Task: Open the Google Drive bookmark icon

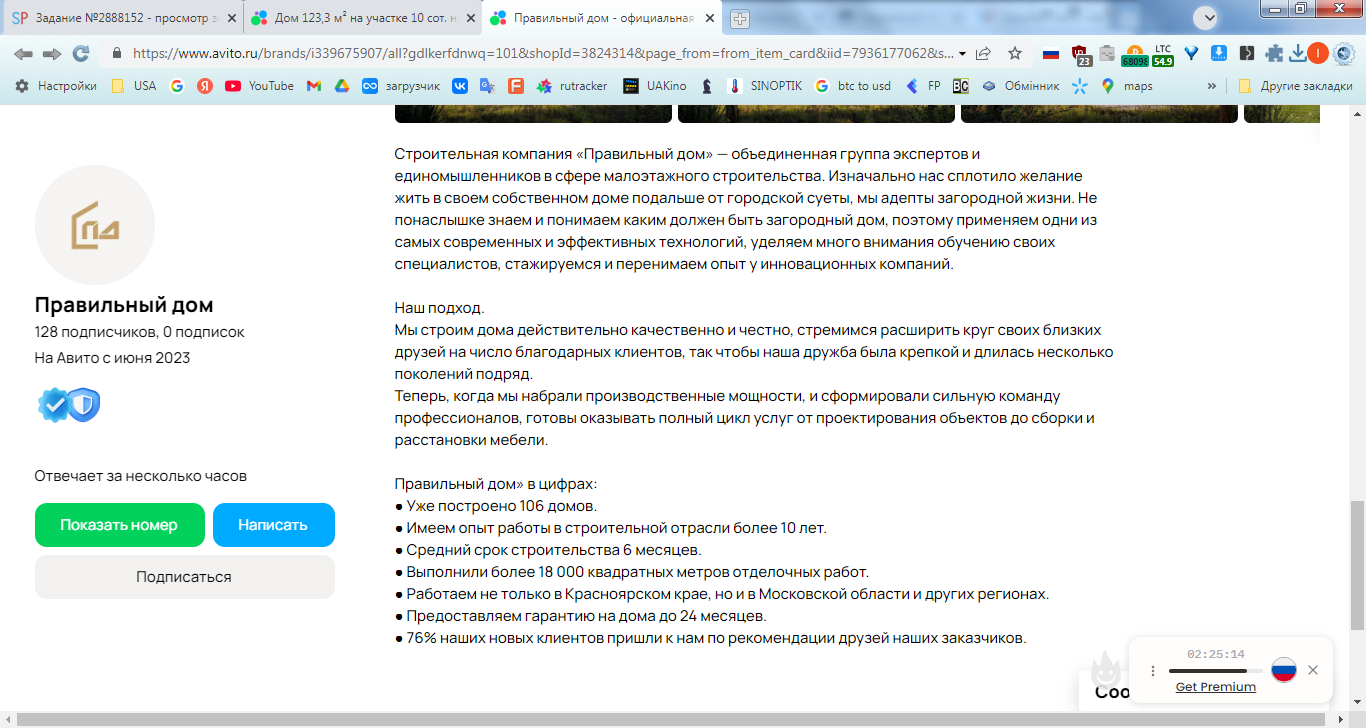Action: click(342, 86)
